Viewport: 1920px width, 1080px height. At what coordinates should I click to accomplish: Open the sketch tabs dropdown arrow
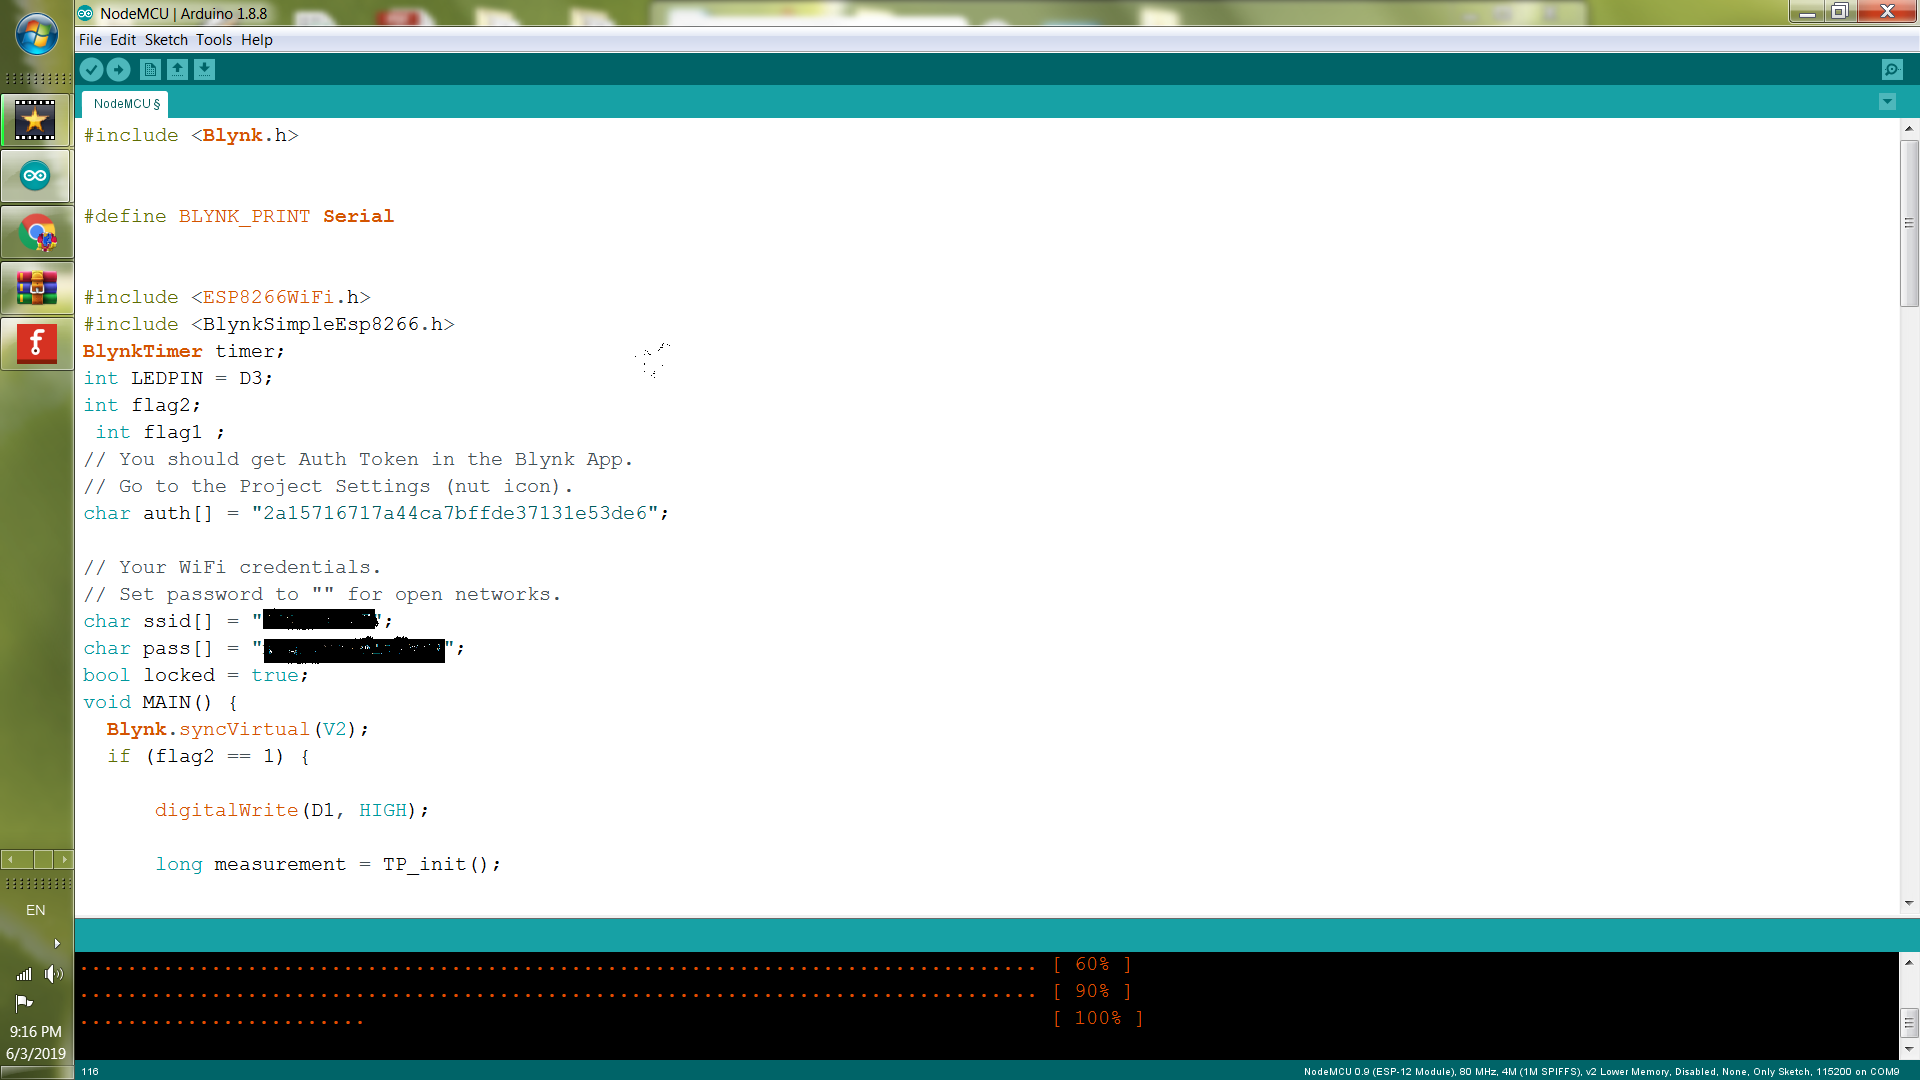click(1886, 102)
